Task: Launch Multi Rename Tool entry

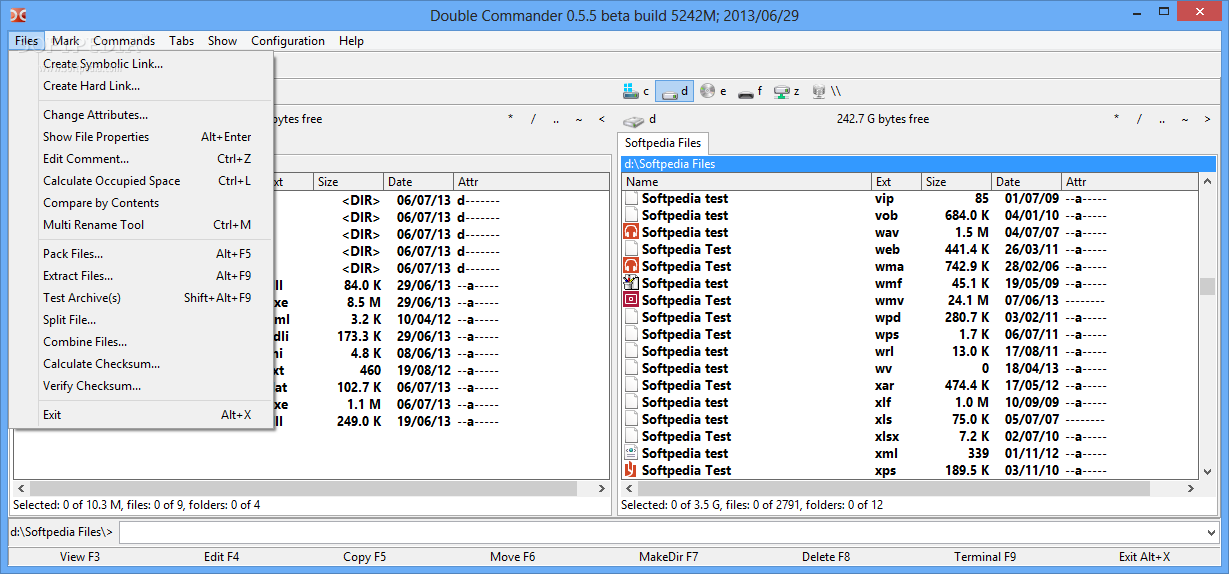Action: 141,225
